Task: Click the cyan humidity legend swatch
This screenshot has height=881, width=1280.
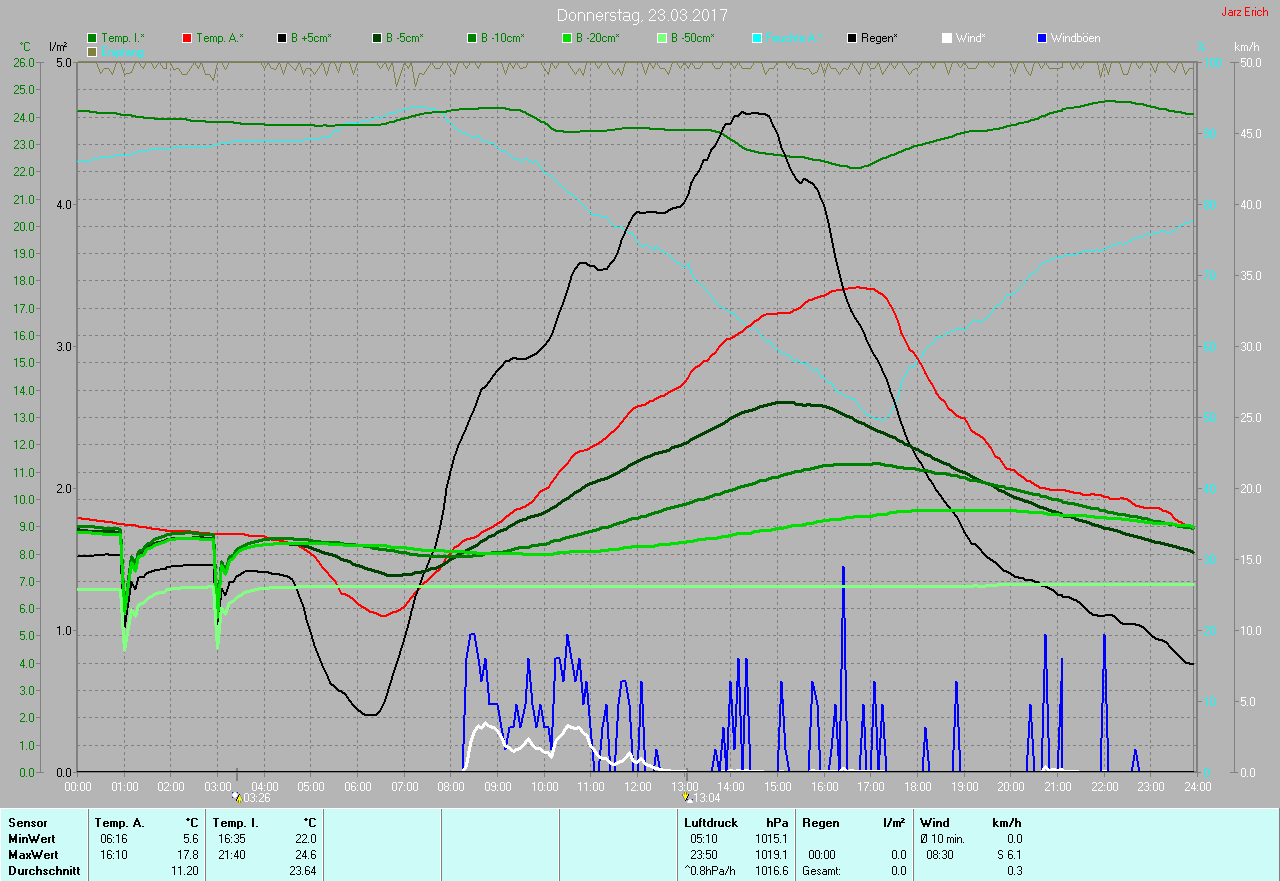Action: 757,38
